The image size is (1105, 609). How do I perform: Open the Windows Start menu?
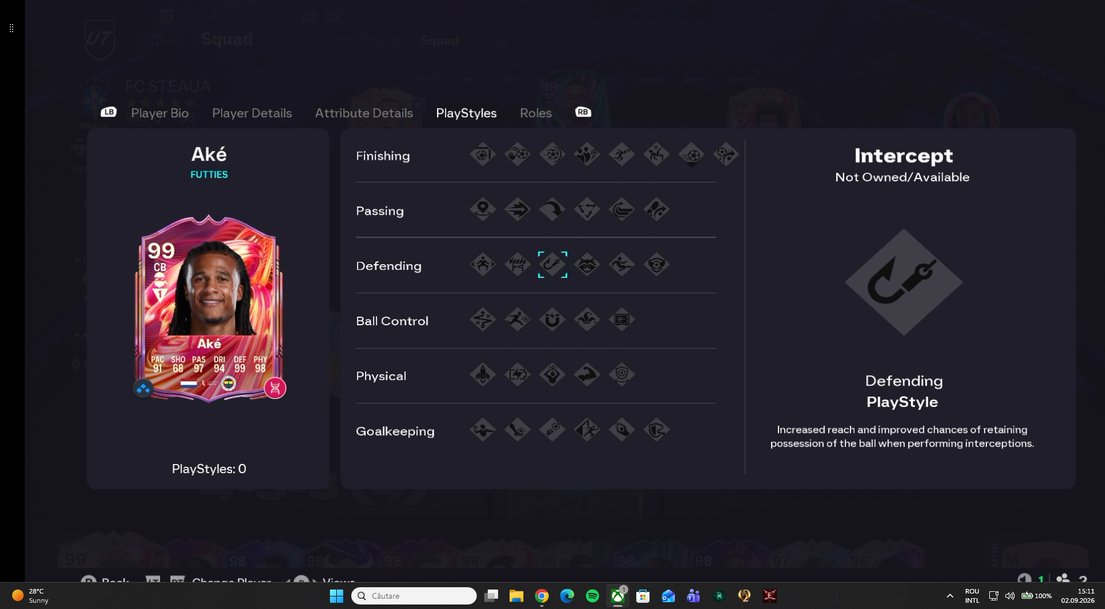pyautogui.click(x=336, y=596)
